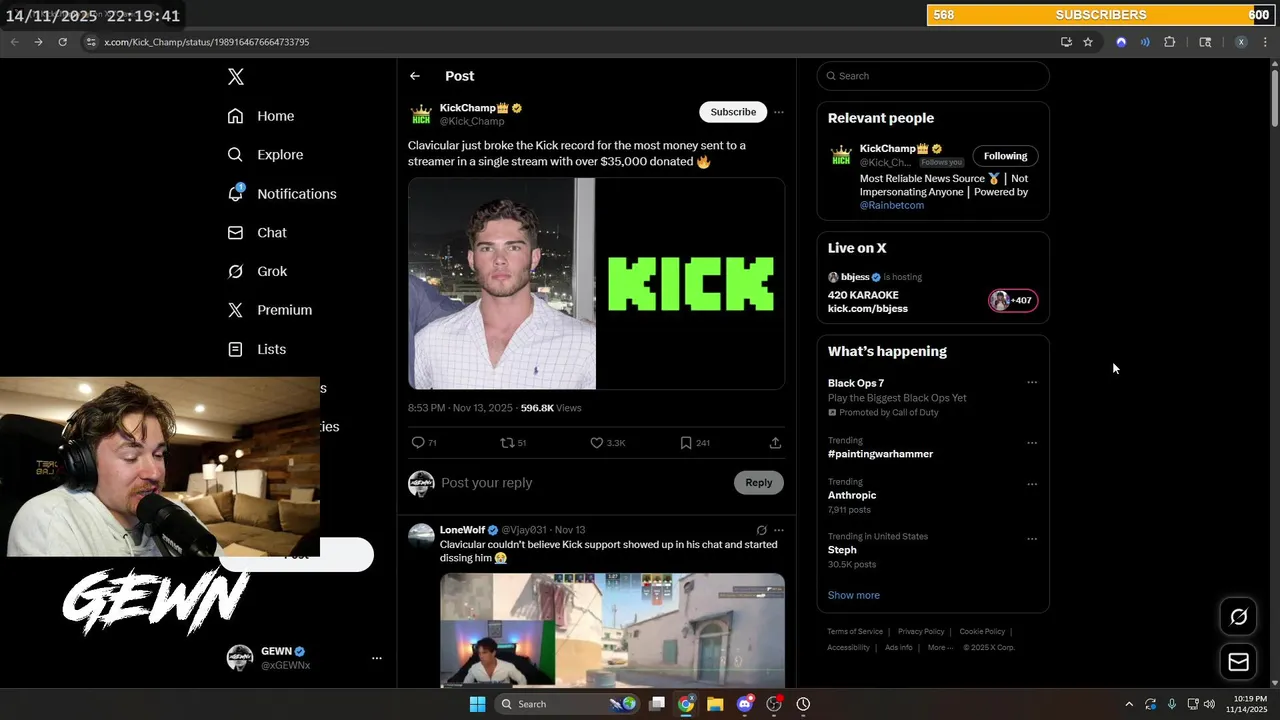Open the video thumbnail in LoneWolf's reply

(x=612, y=630)
